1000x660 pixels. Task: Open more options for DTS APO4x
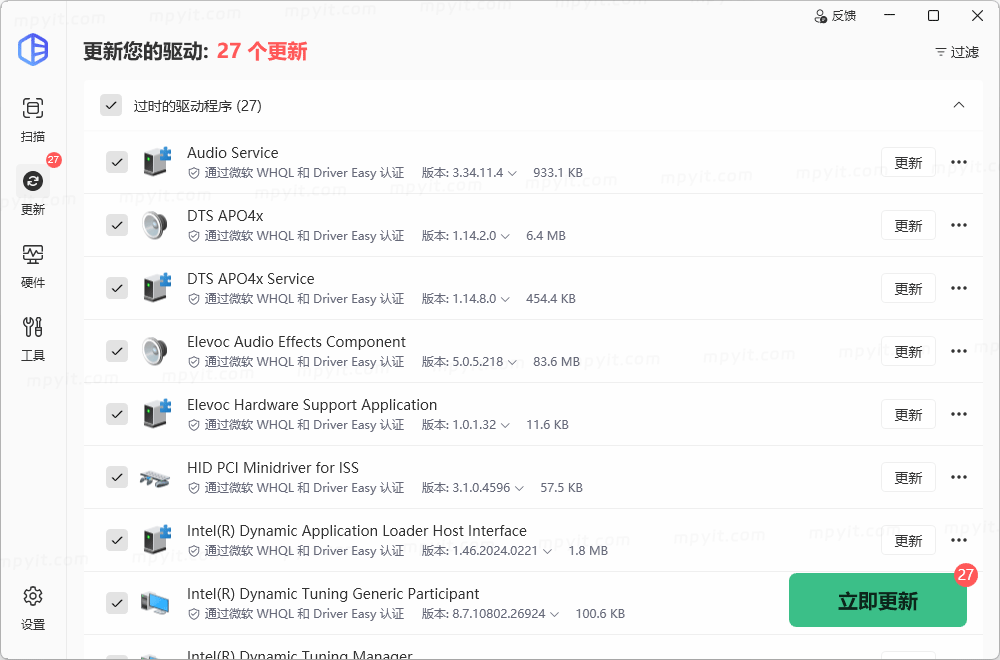coord(959,225)
